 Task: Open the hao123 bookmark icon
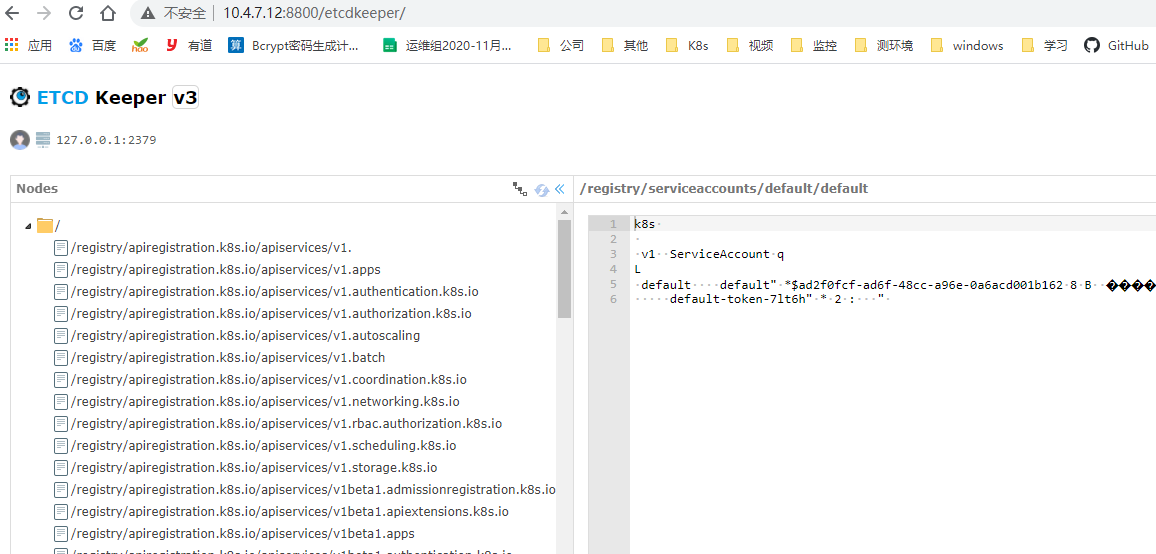(x=140, y=46)
